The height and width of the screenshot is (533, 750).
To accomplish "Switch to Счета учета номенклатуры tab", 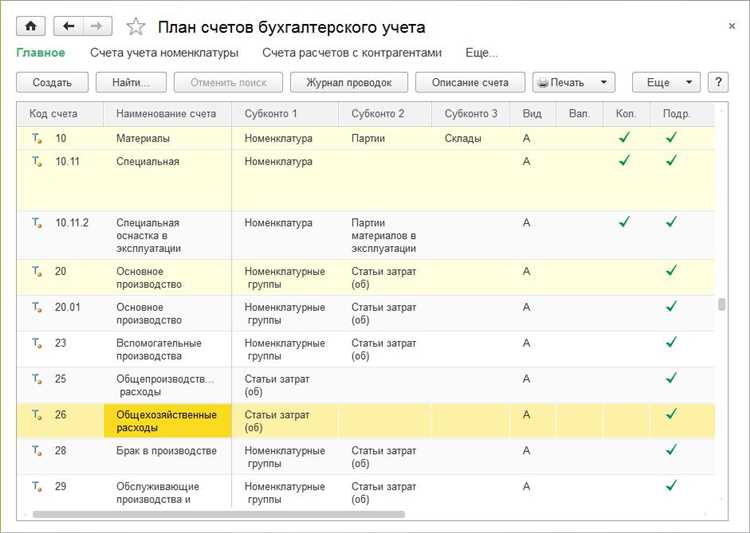I will [164, 53].
